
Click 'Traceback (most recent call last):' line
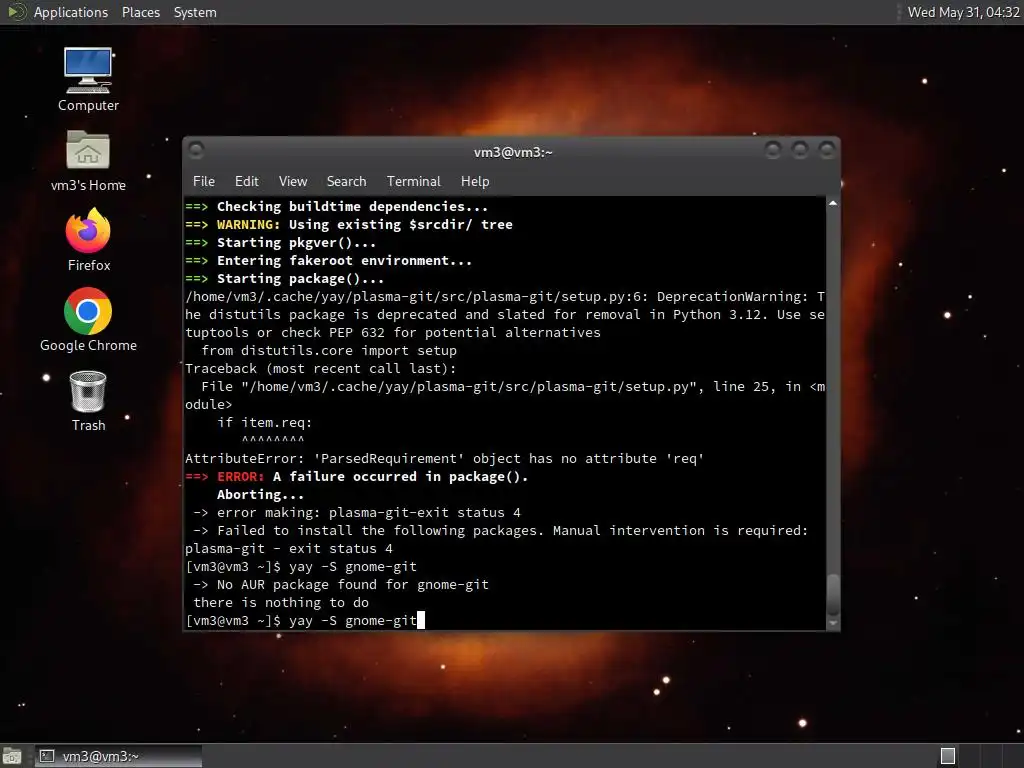click(321, 368)
